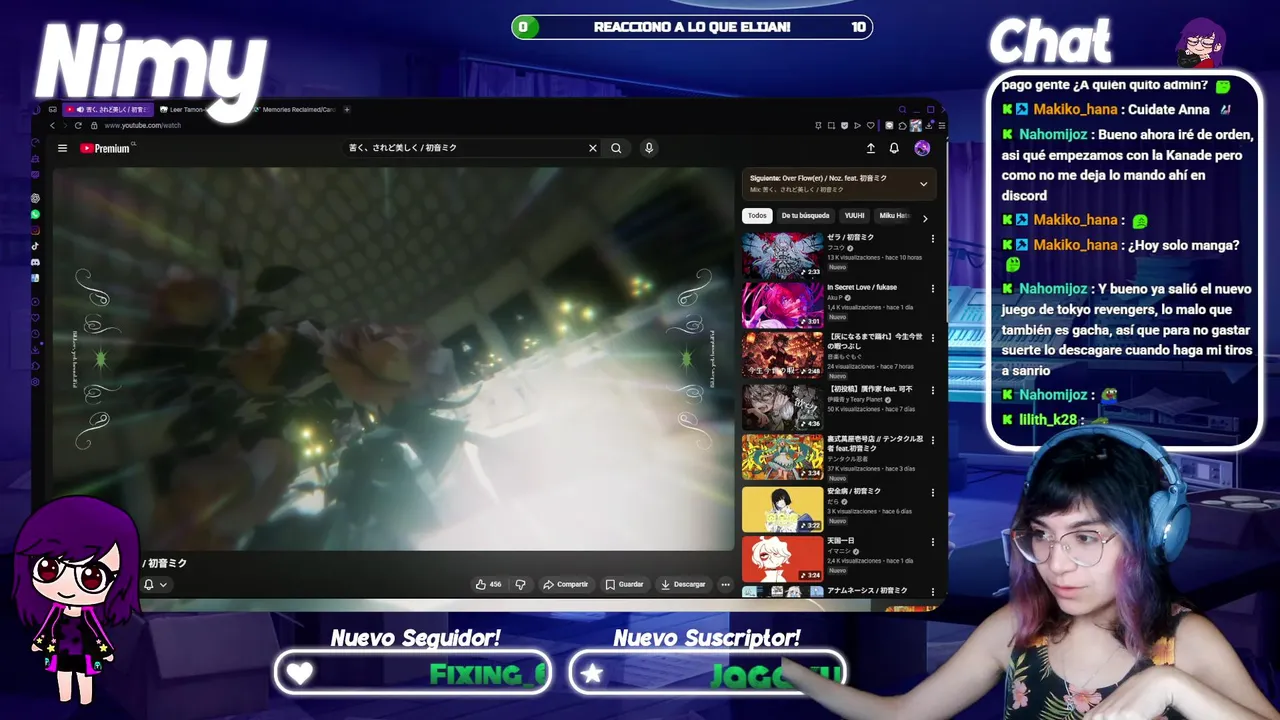Image resolution: width=1280 pixels, height=720 pixels.
Task: Click the YouTube search input field
Action: click(x=465, y=148)
